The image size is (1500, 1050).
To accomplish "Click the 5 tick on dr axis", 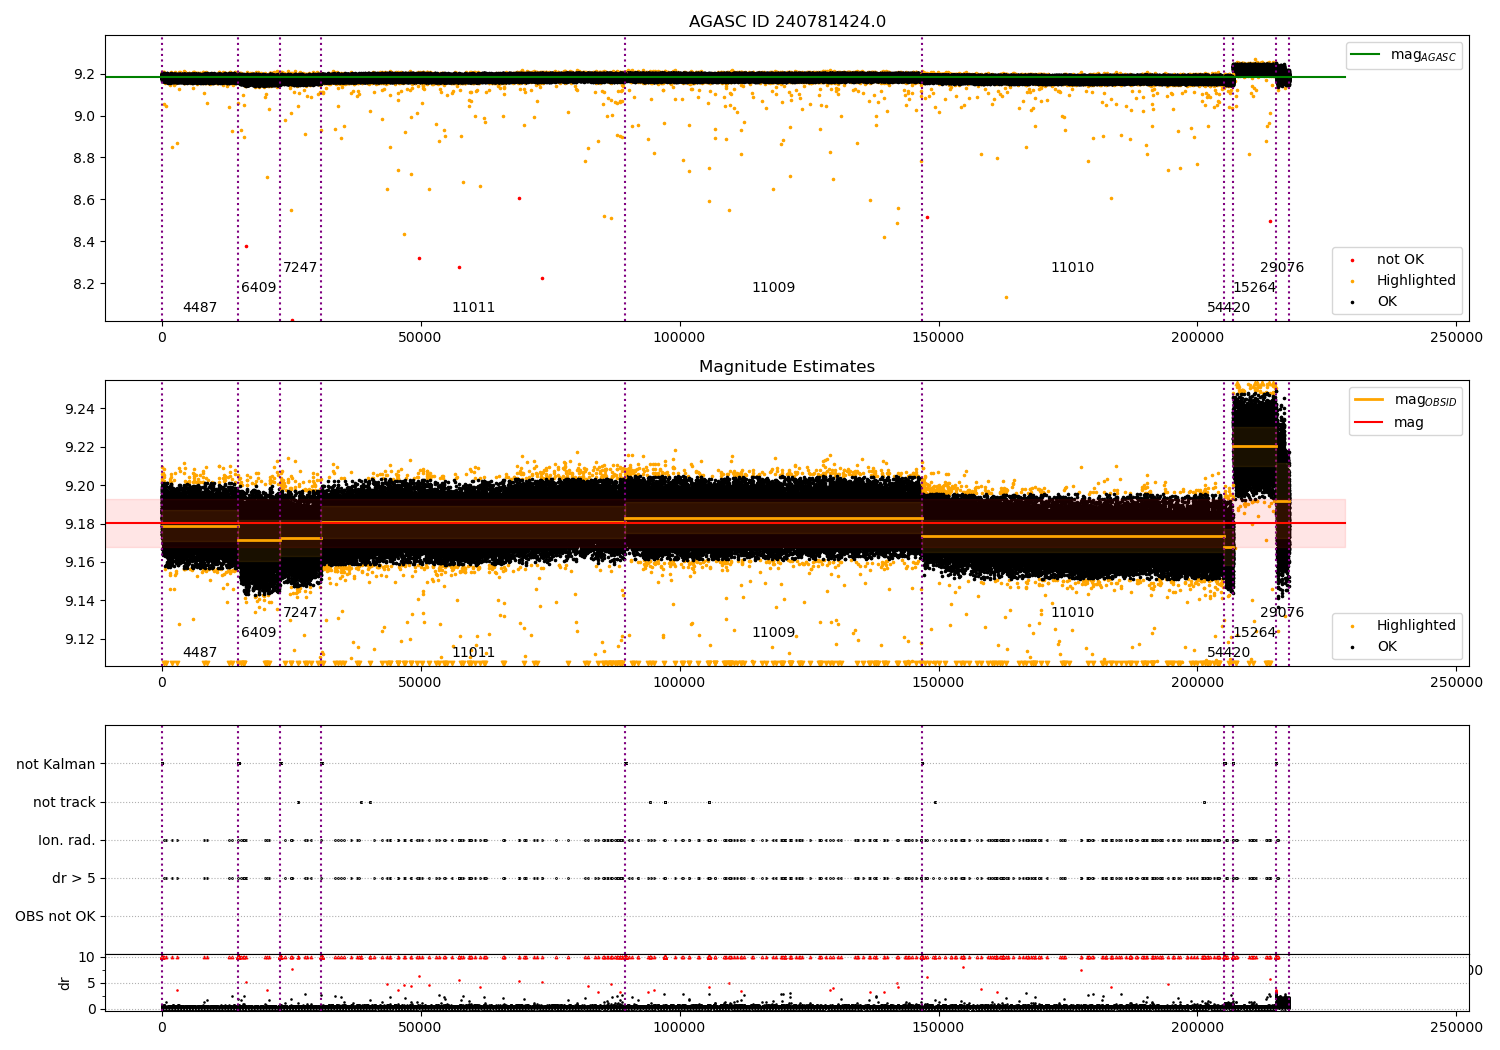I will coord(92,983).
